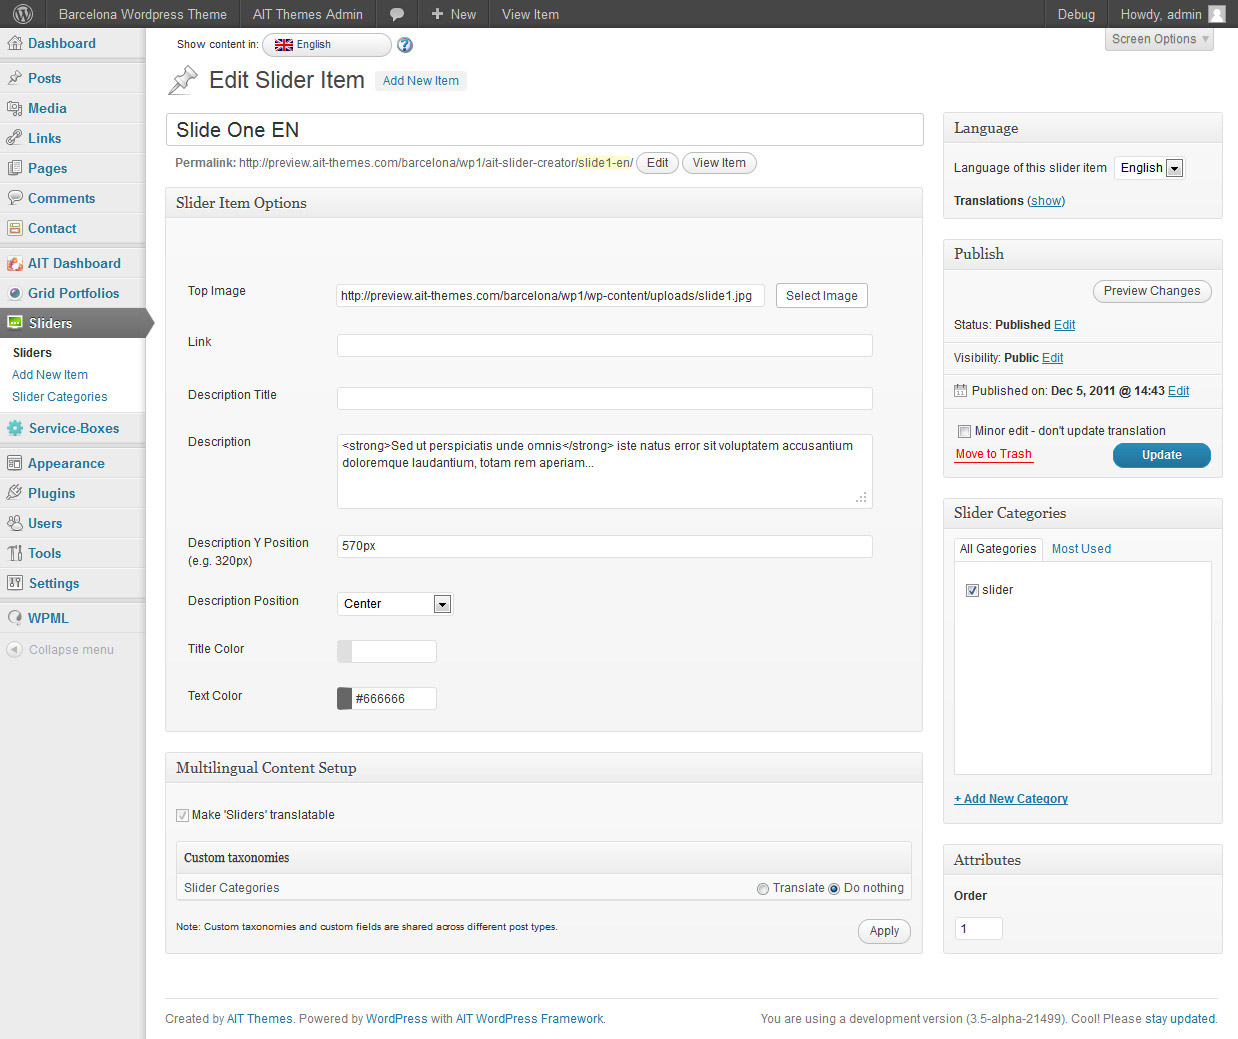Select the Translate radio button
Screen dimensions: 1238x1039
click(x=763, y=889)
